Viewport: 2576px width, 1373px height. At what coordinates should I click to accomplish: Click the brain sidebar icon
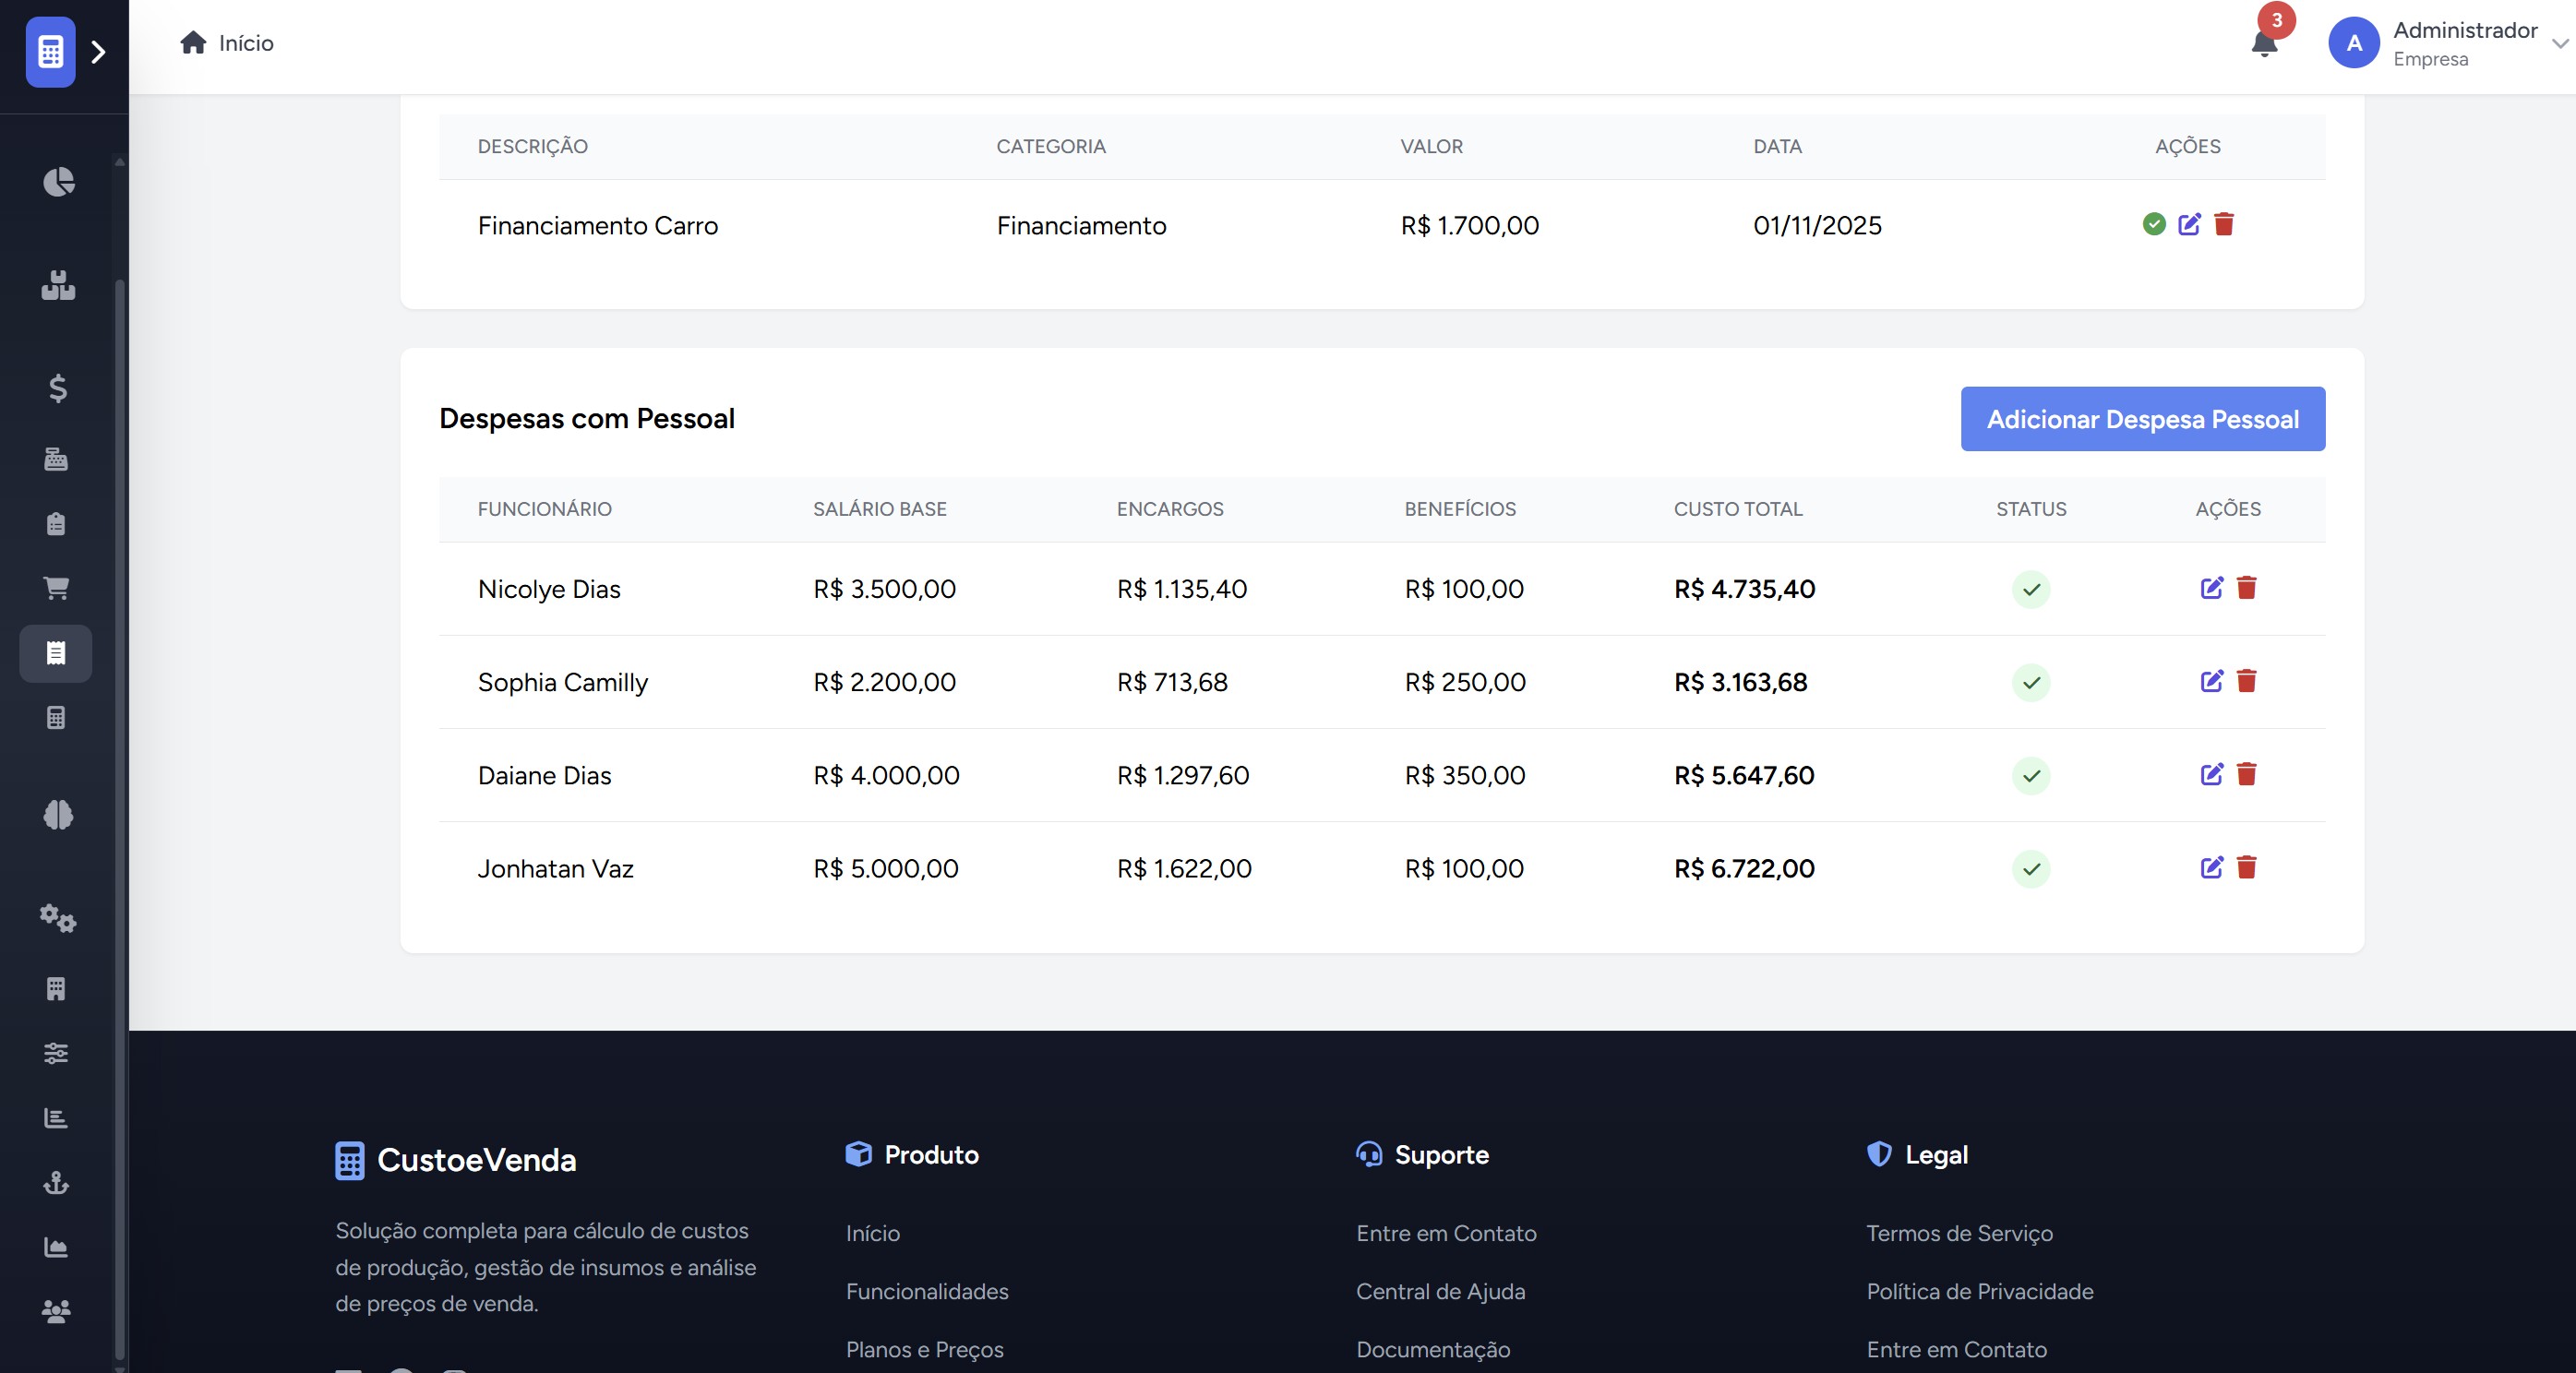point(58,815)
